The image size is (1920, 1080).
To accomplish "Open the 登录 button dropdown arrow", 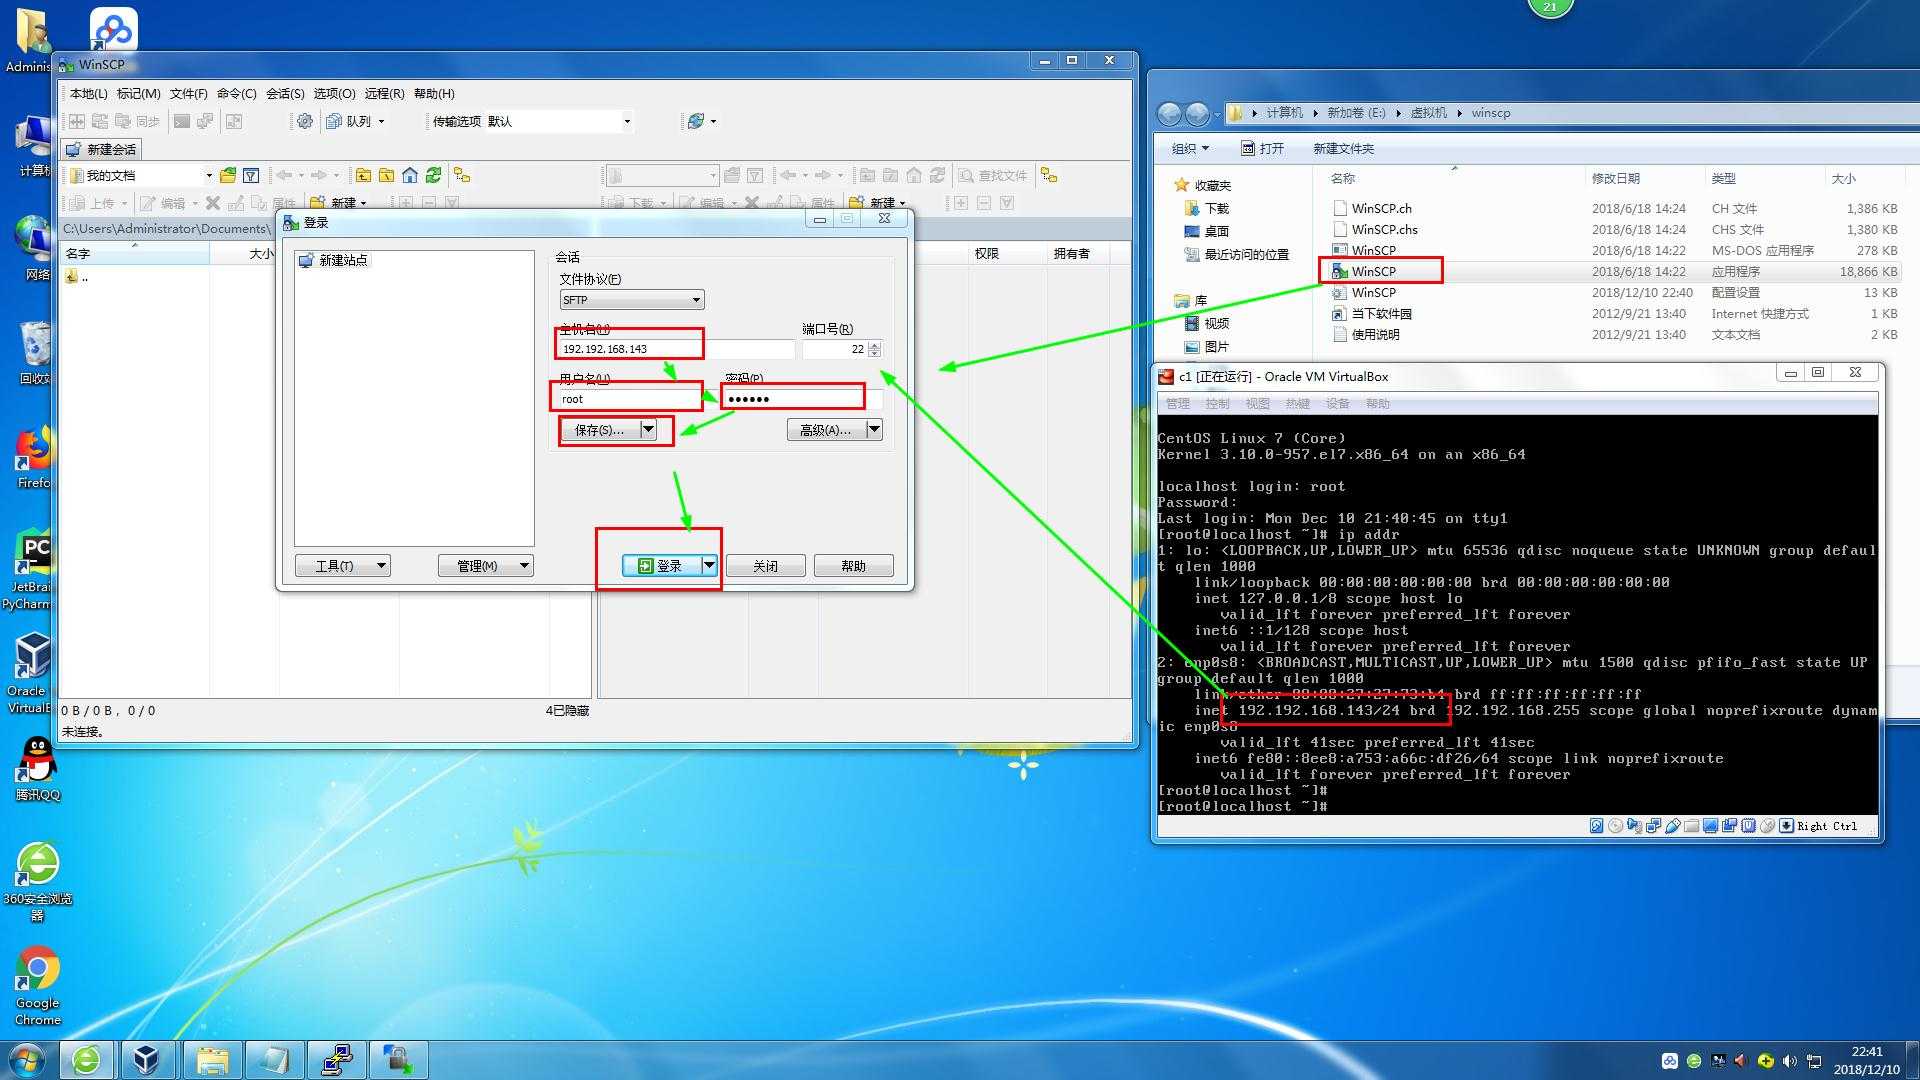I will pos(709,565).
